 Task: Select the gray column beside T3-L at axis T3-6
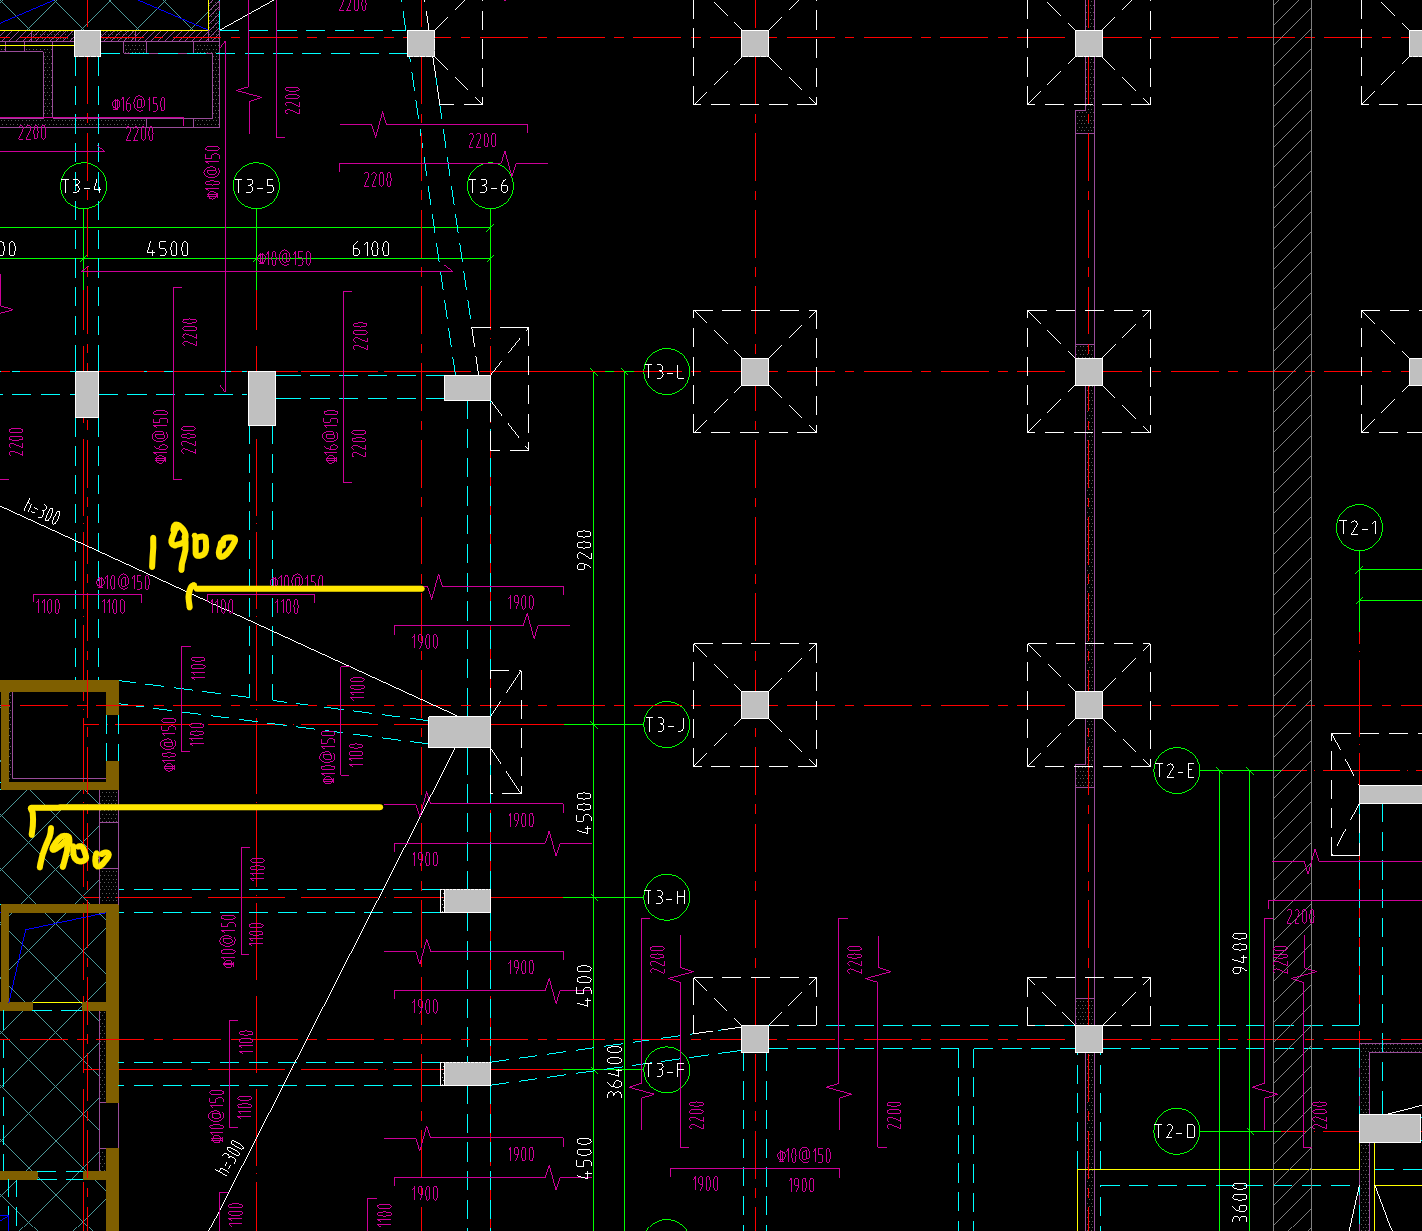point(467,388)
